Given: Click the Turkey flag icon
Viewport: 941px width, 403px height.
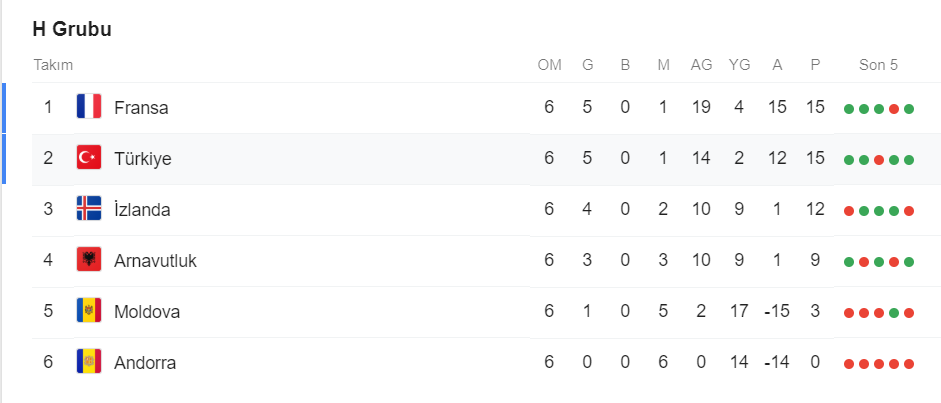Looking at the screenshot, I should click(x=89, y=158).
